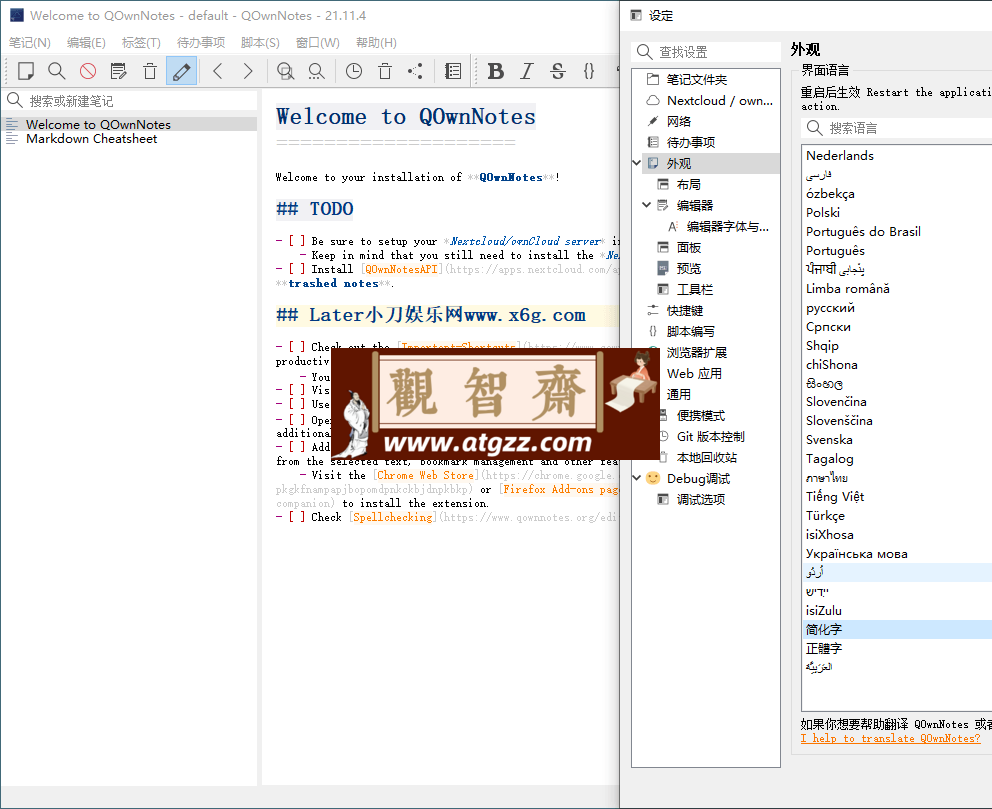The height and width of the screenshot is (809, 992).
Task: Click the find note magnifier toolbar icon
Action: 57,71
